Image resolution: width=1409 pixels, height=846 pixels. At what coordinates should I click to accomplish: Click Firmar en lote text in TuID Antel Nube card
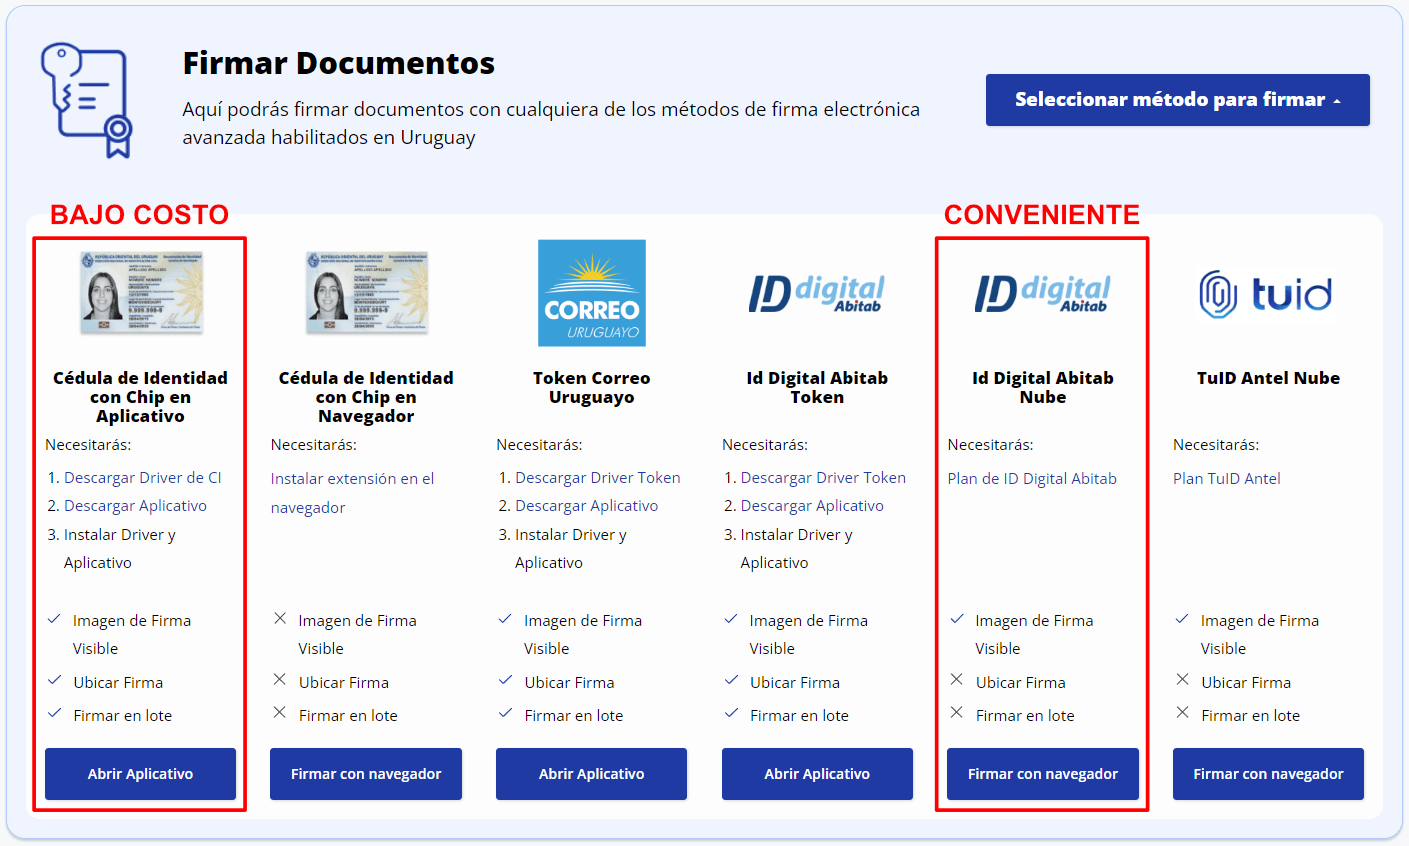tap(1251, 716)
